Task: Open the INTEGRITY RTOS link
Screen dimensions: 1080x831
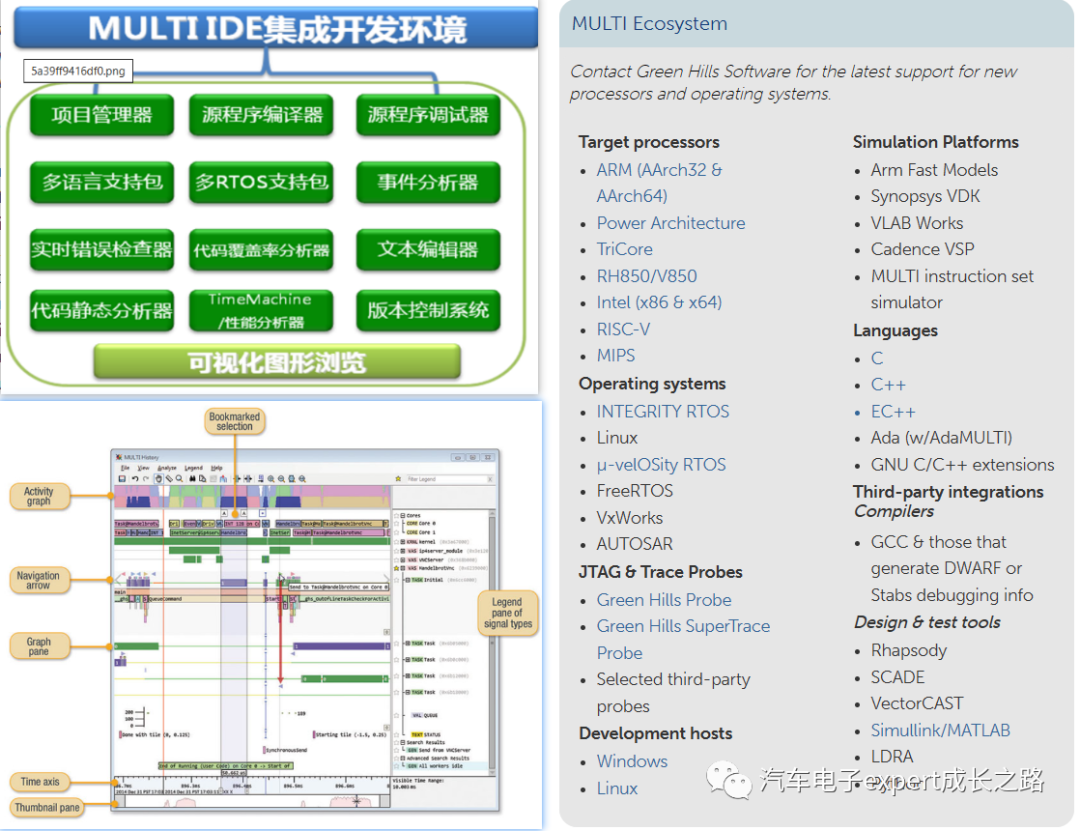Action: pos(663,411)
